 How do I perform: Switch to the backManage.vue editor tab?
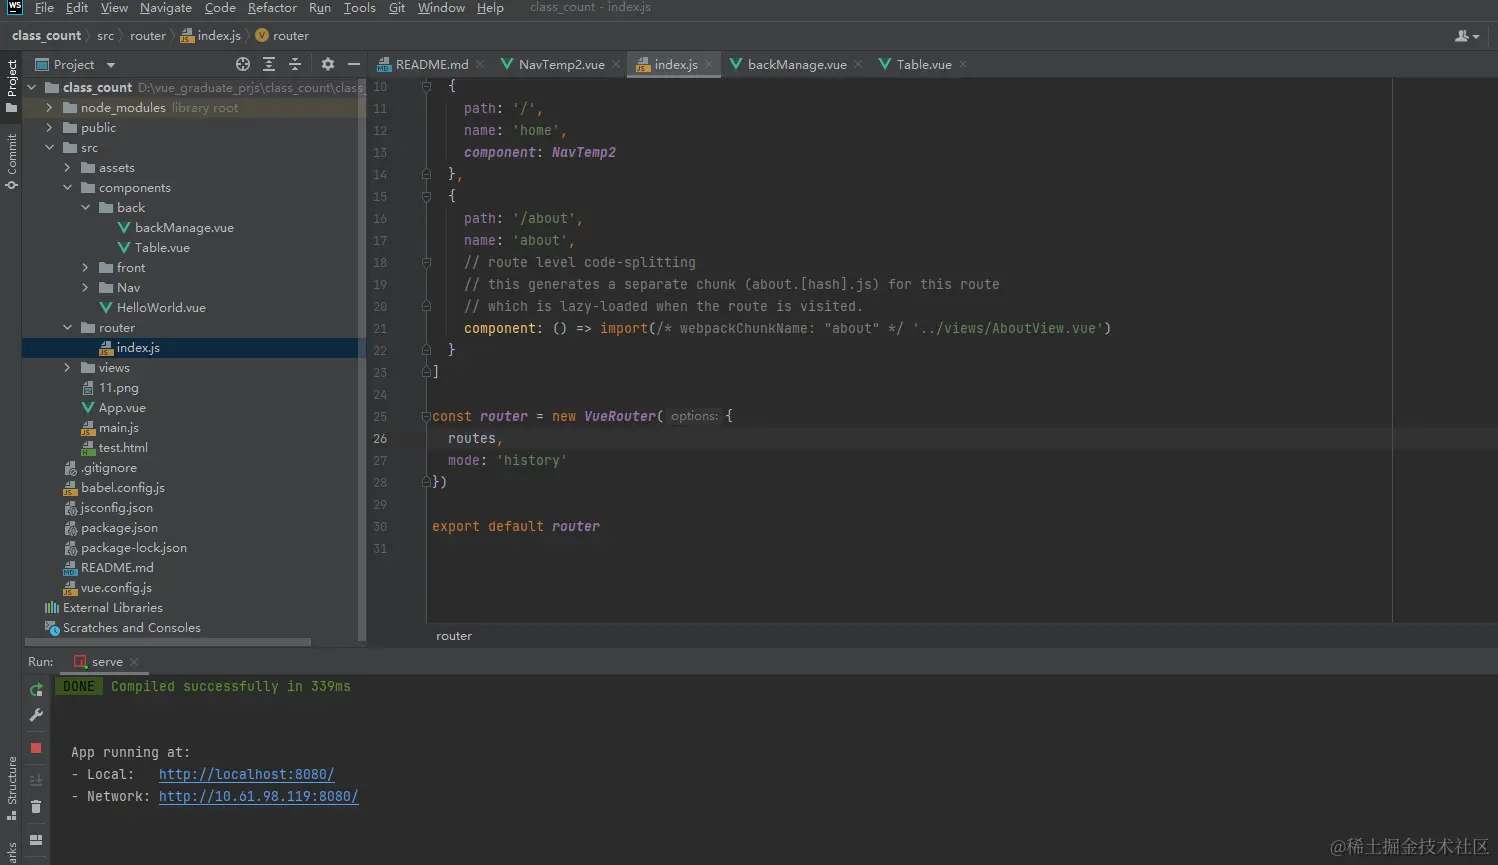click(796, 65)
